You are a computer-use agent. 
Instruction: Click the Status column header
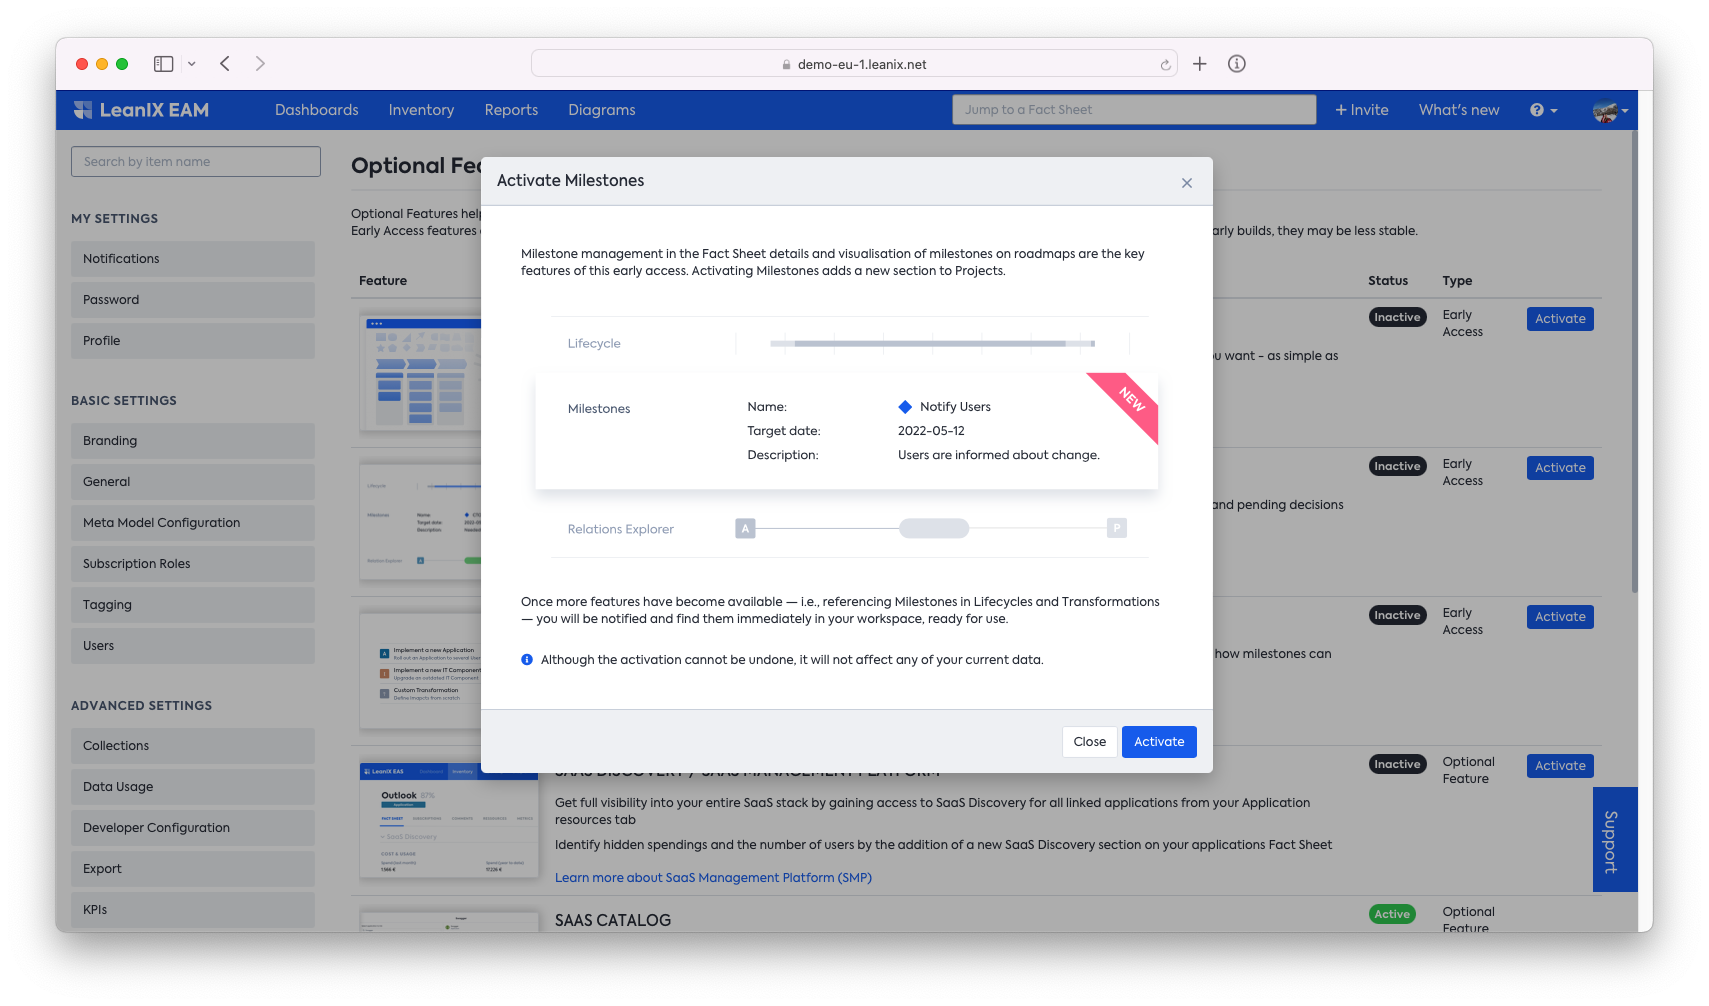1388,281
